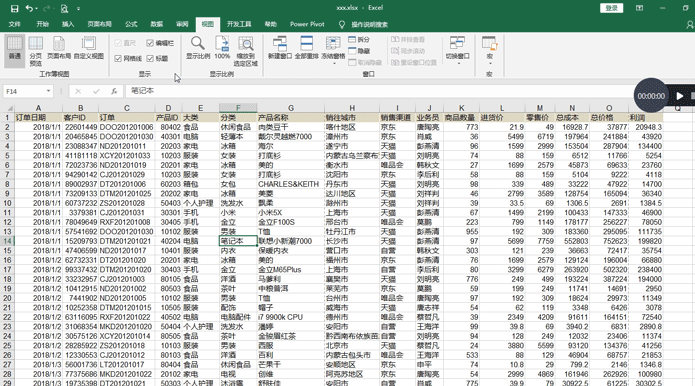This screenshot has height=386, width=695.
Task: Open the Undo history dropdown arrow
Action: pos(36,9)
